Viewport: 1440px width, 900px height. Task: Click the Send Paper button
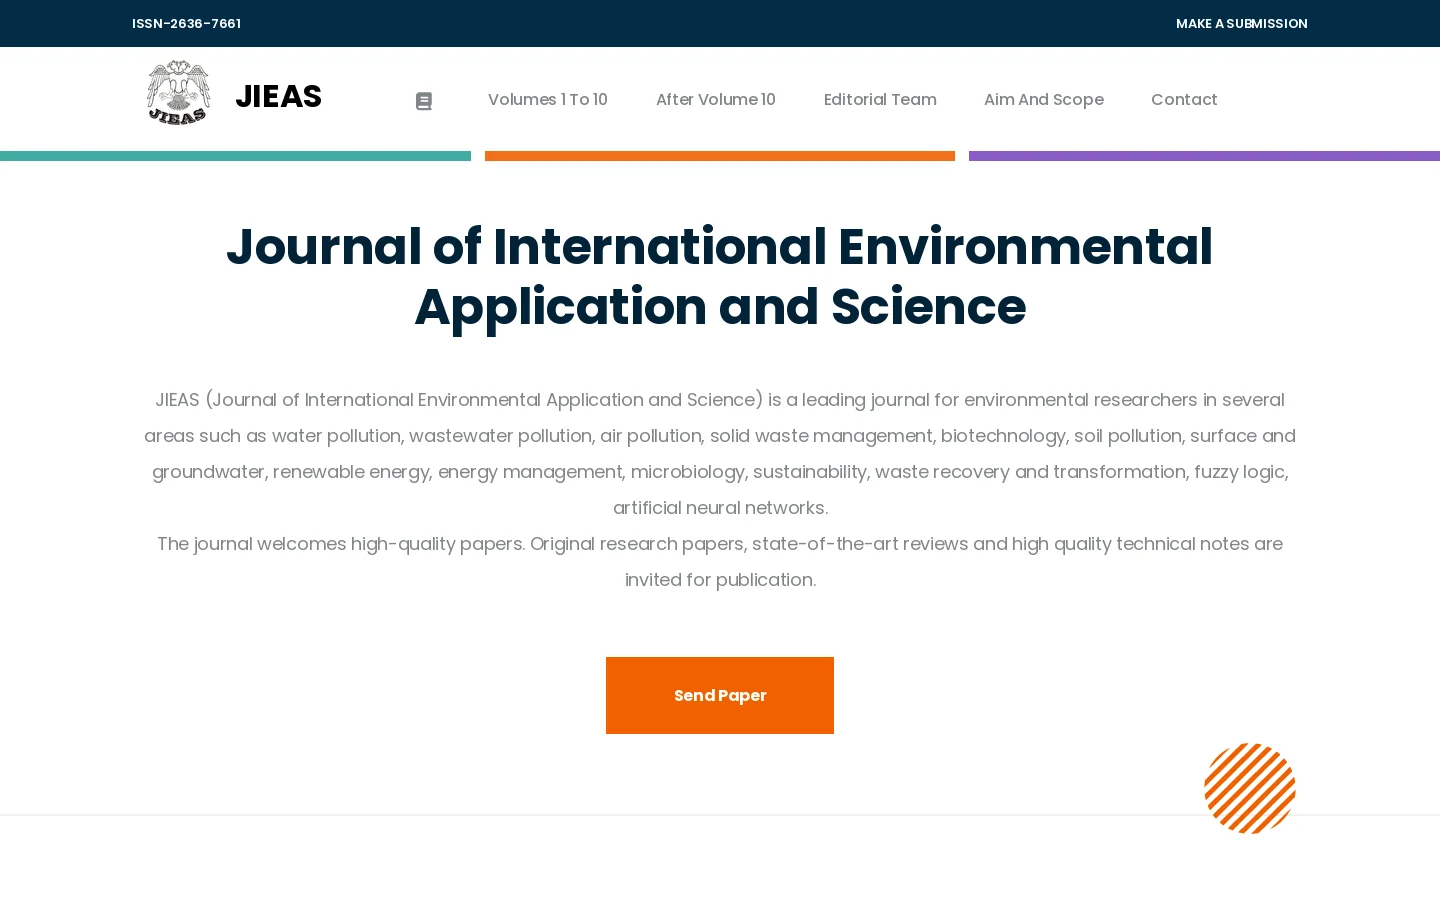[x=720, y=695]
